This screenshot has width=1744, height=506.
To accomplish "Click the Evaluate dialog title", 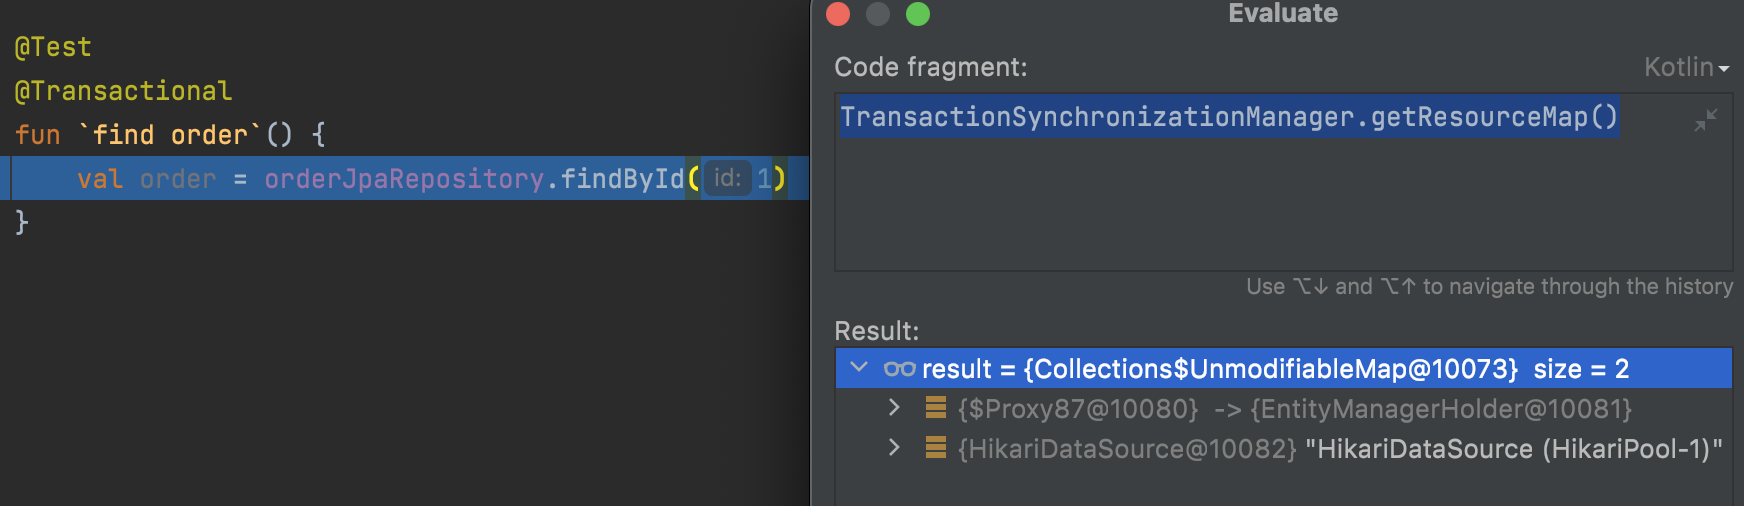I will tap(1283, 13).
